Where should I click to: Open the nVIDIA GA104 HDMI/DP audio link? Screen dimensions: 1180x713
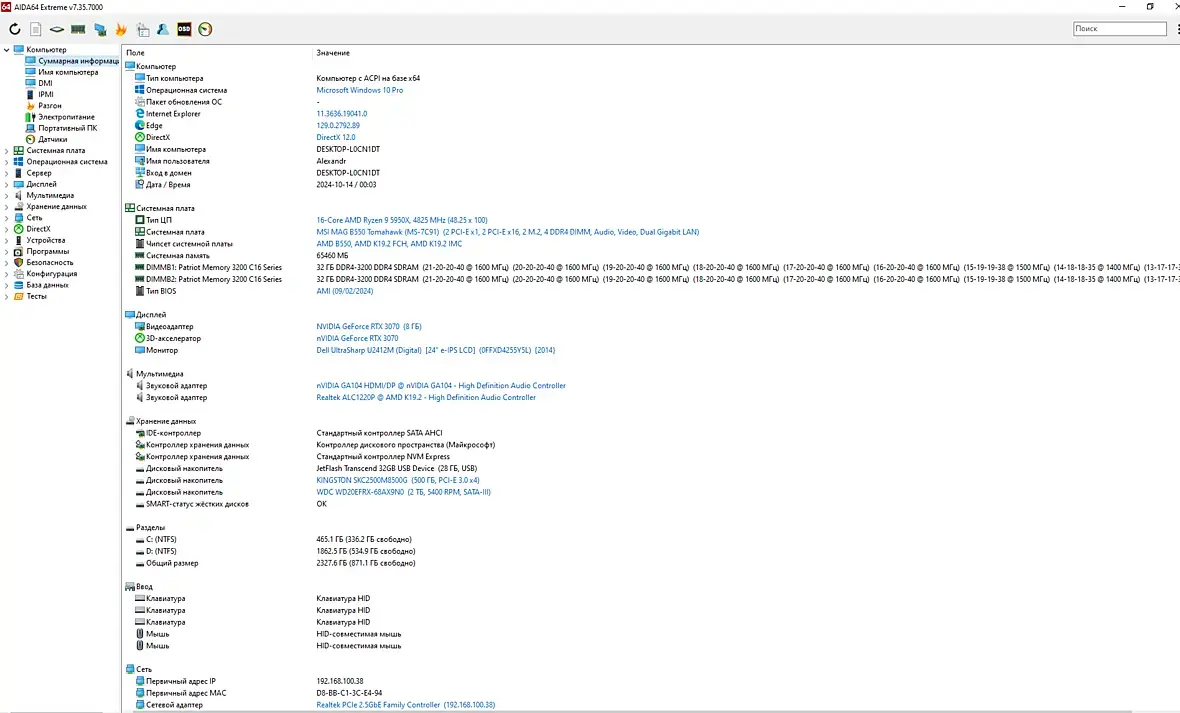(x=441, y=385)
